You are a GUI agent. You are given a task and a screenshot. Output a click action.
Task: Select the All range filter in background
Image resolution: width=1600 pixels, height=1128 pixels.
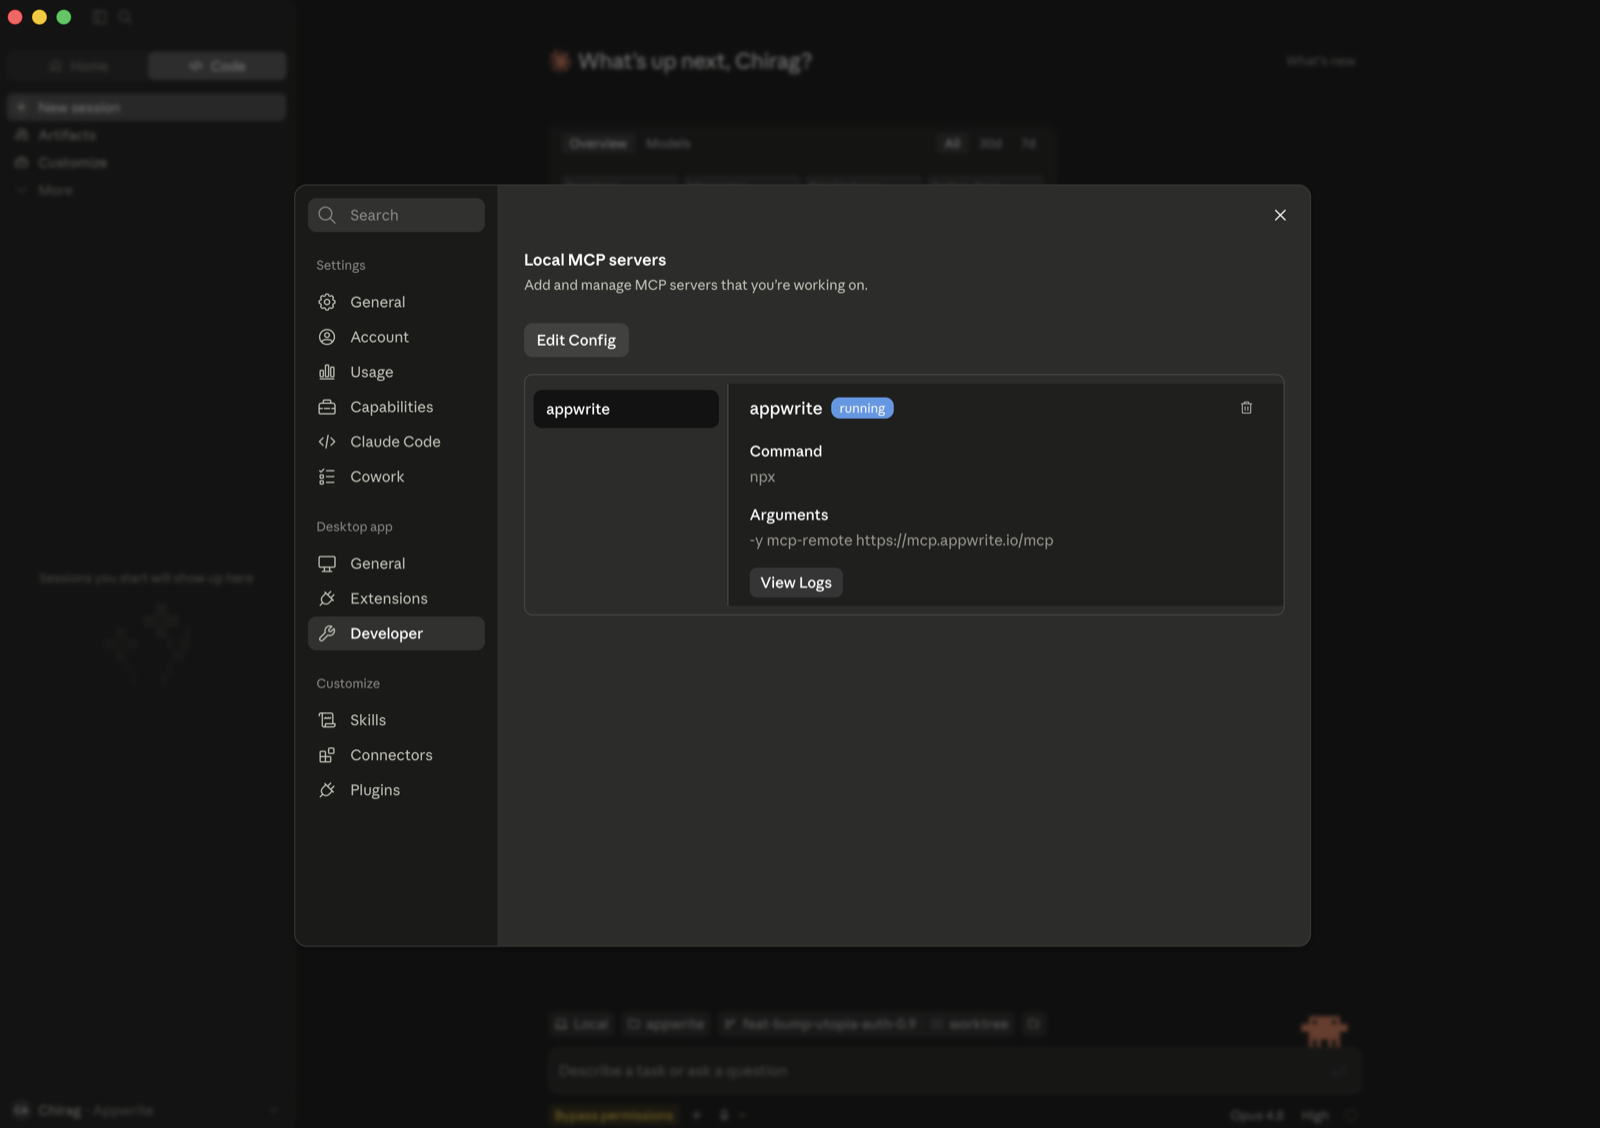(x=952, y=144)
